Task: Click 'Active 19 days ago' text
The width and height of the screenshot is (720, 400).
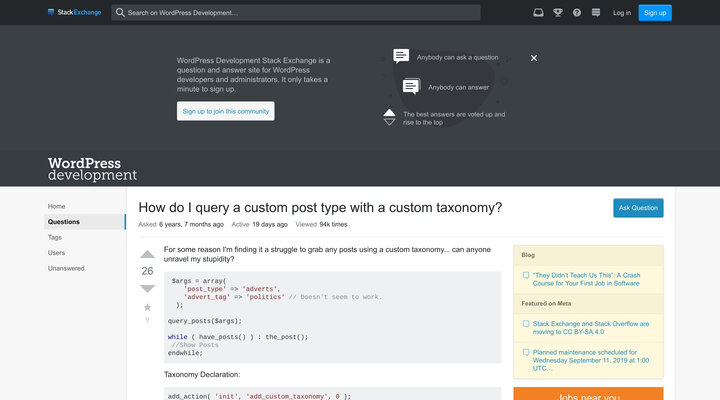Action: point(259,225)
